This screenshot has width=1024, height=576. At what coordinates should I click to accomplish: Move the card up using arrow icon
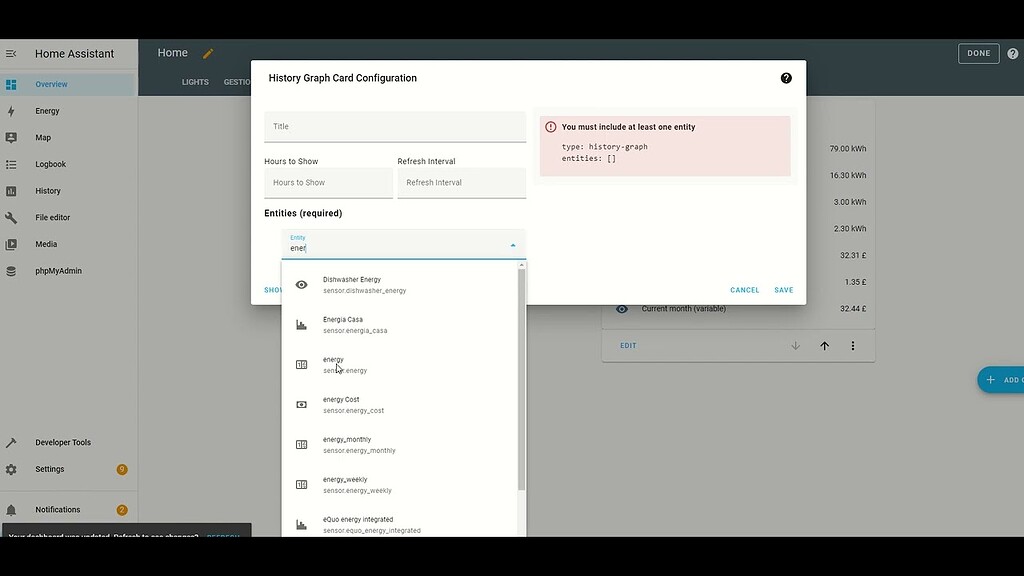(823, 345)
